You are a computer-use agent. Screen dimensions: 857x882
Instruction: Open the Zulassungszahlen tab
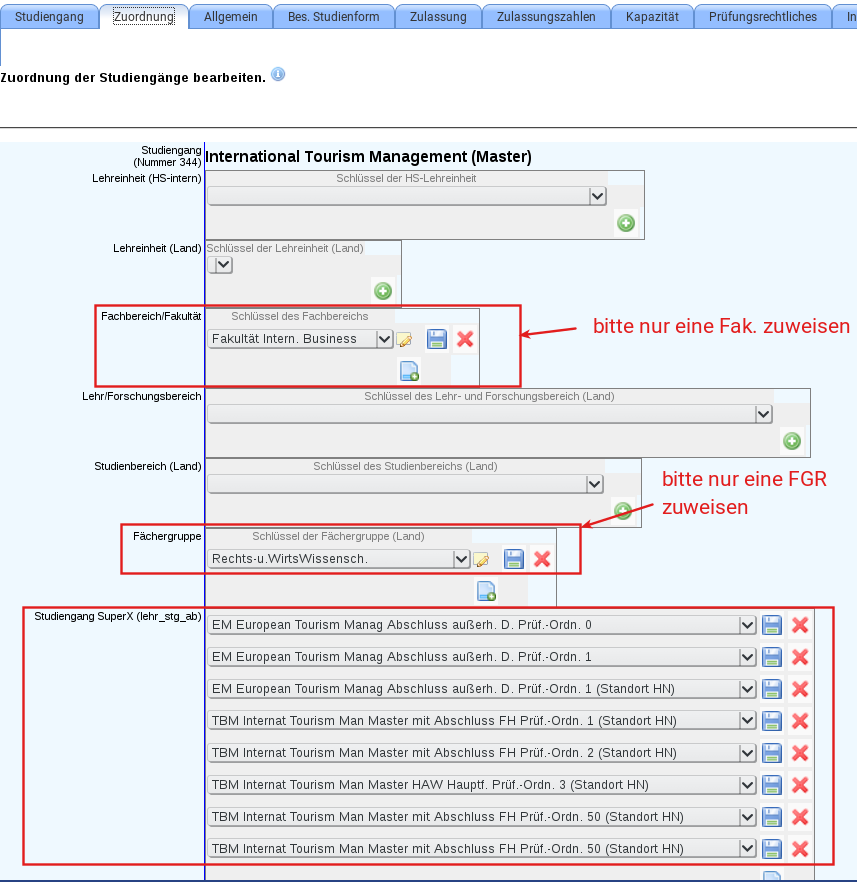tap(546, 16)
